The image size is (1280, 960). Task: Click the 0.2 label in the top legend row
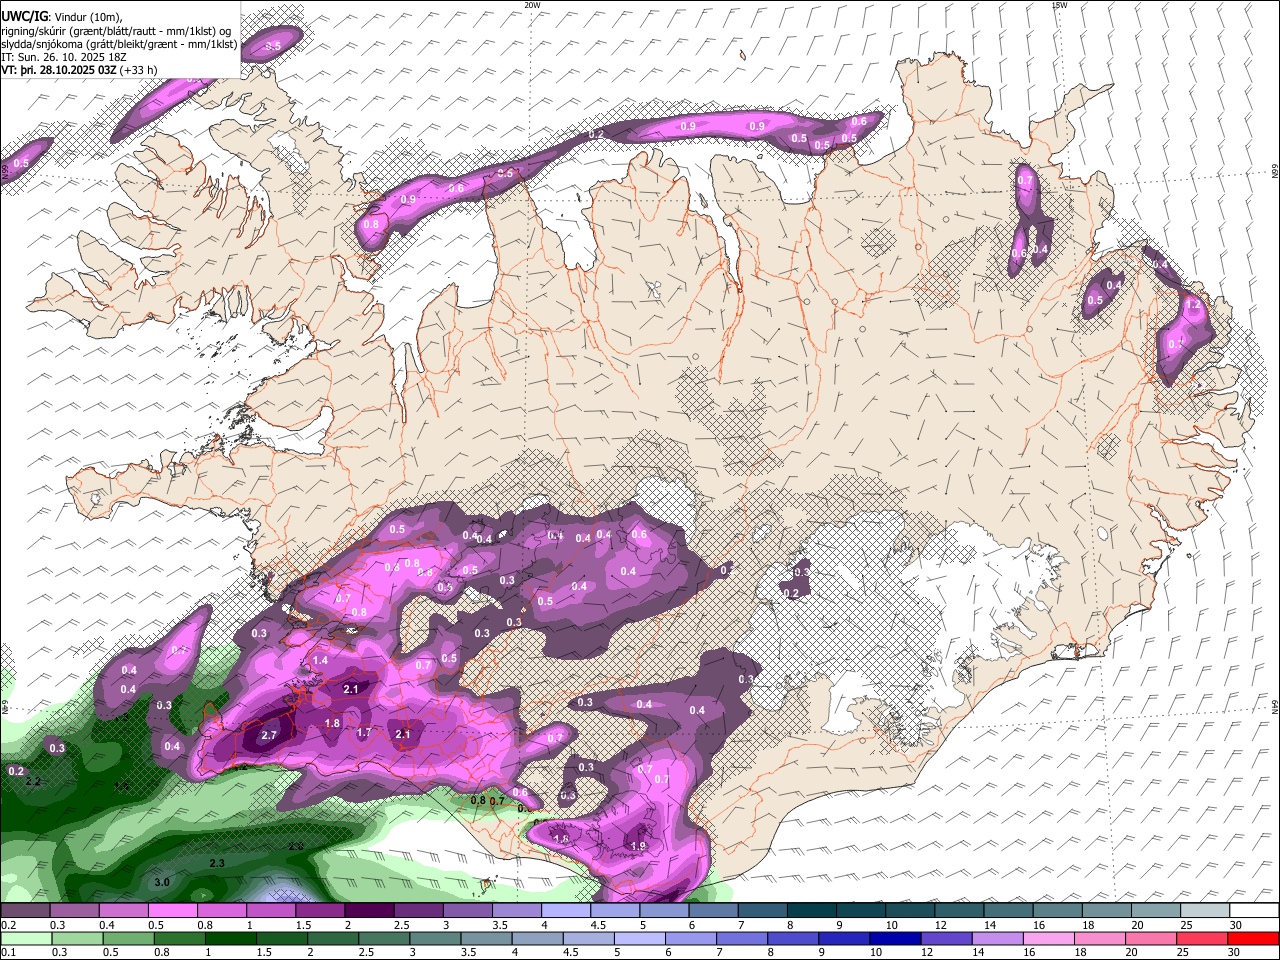[x=9, y=925]
